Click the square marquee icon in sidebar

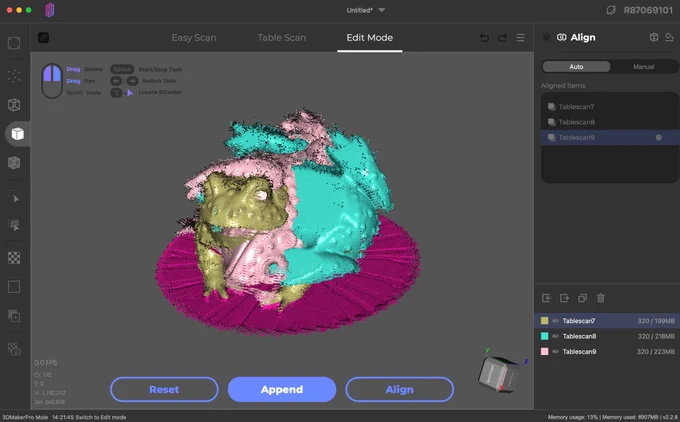click(14, 287)
